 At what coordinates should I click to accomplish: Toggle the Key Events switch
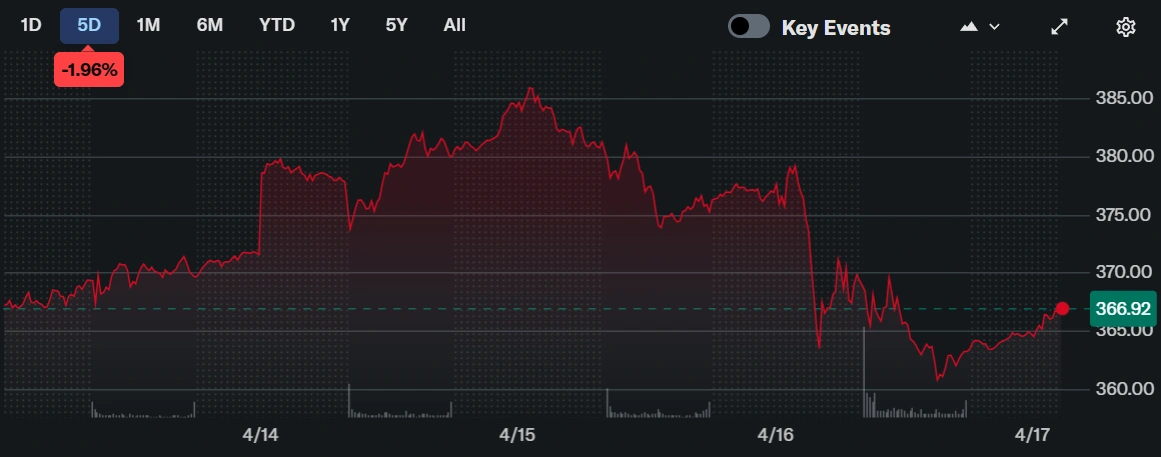coord(749,27)
